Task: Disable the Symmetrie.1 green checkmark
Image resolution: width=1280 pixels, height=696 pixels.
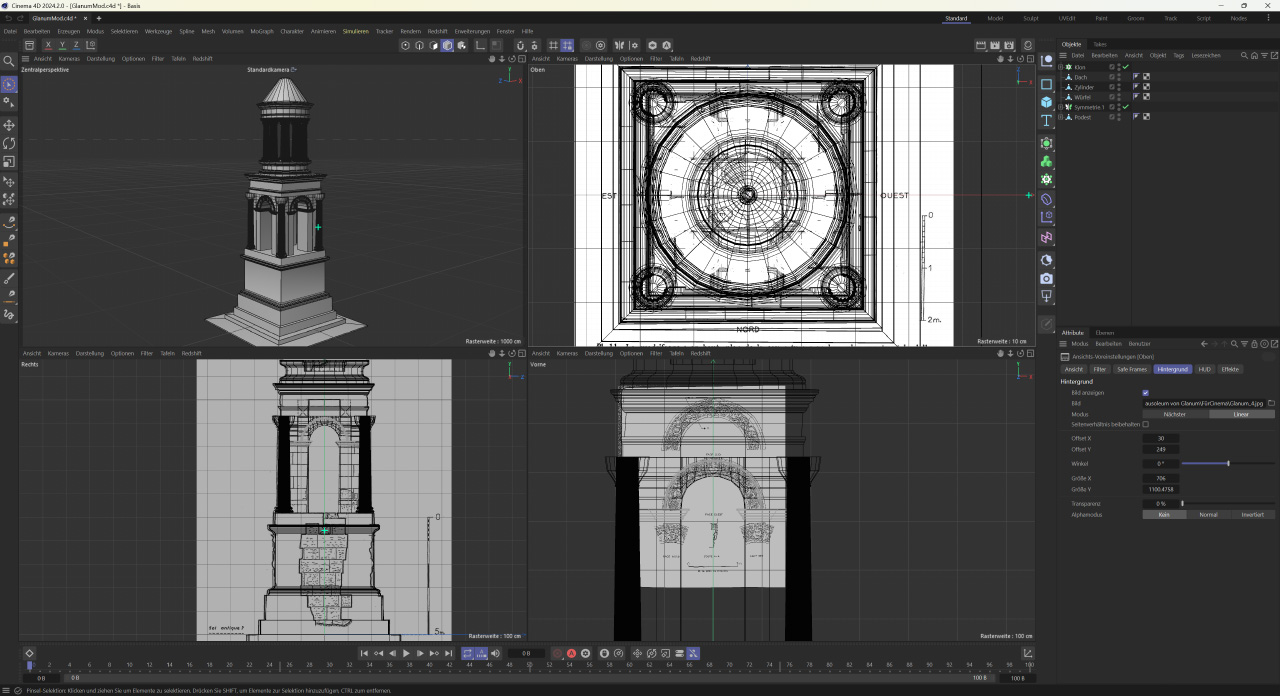Action: (x=1125, y=107)
